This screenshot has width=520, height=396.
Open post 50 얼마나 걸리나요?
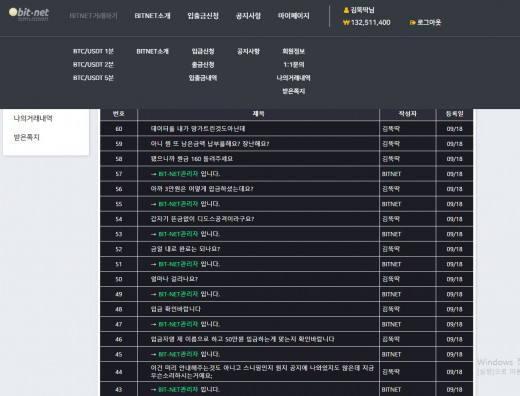pos(174,279)
